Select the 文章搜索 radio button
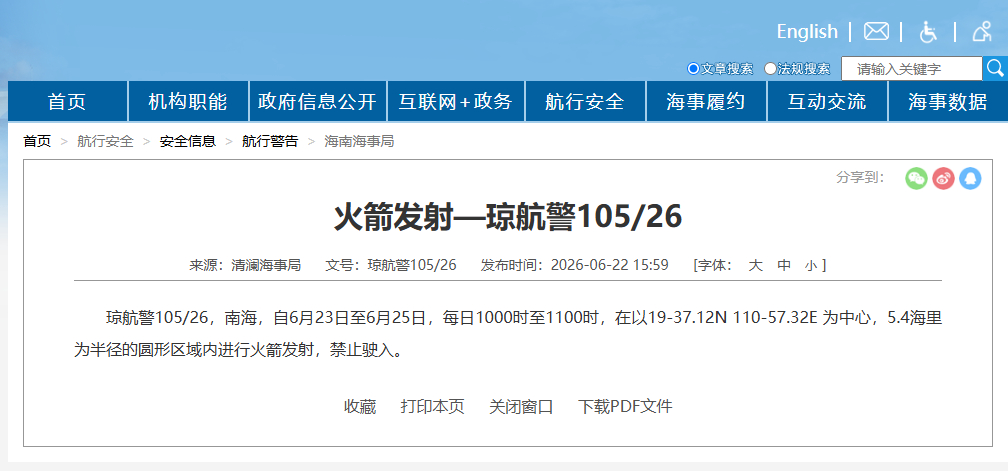The image size is (1008, 471). 693,68
